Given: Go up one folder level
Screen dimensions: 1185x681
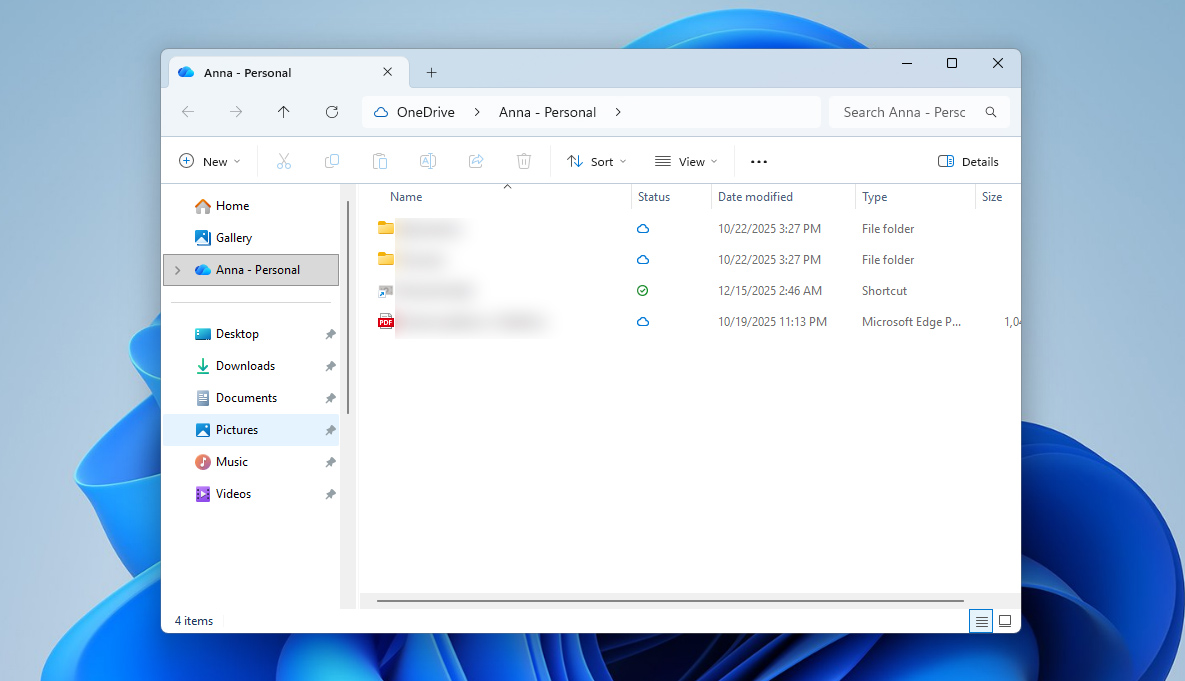Looking at the screenshot, I should (284, 112).
